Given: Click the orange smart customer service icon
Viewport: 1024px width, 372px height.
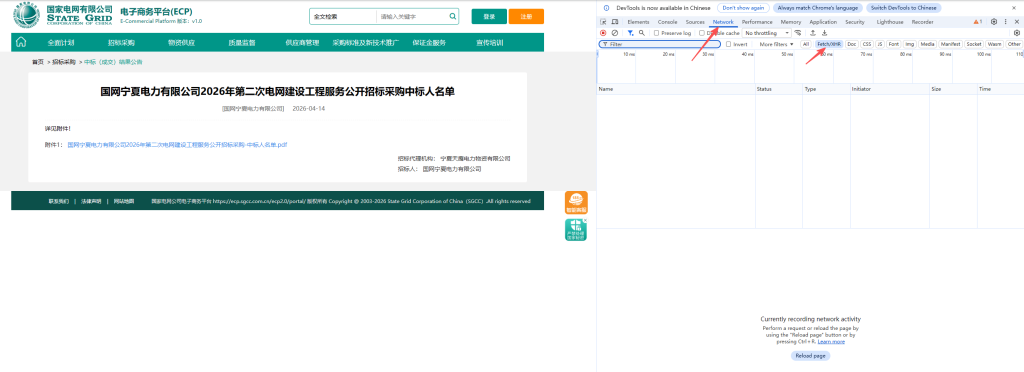Looking at the screenshot, I should [x=576, y=202].
